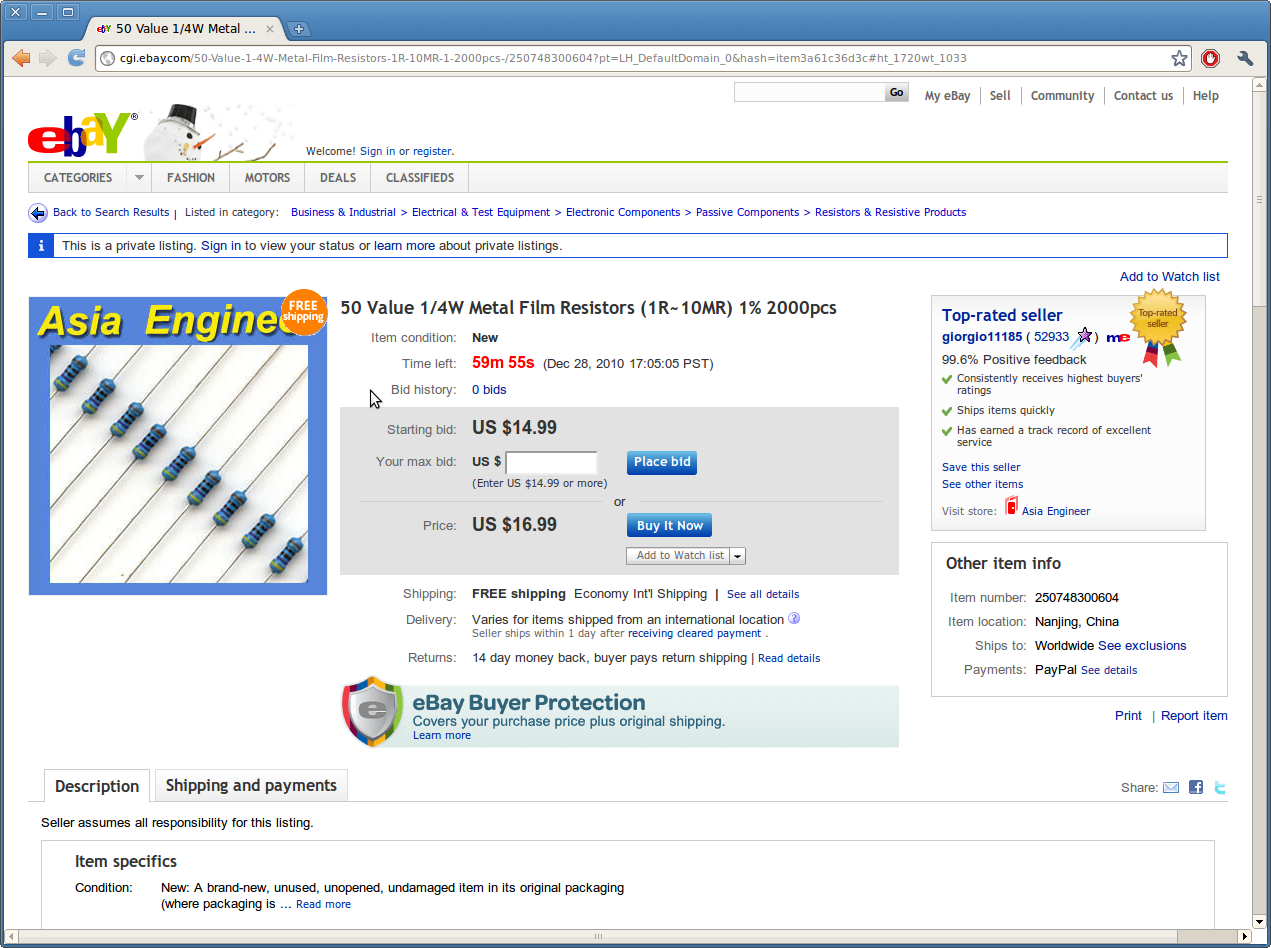Viewport: 1271px width, 948px height.
Task: Bookmark the page using the address bar star
Action: point(1178,58)
